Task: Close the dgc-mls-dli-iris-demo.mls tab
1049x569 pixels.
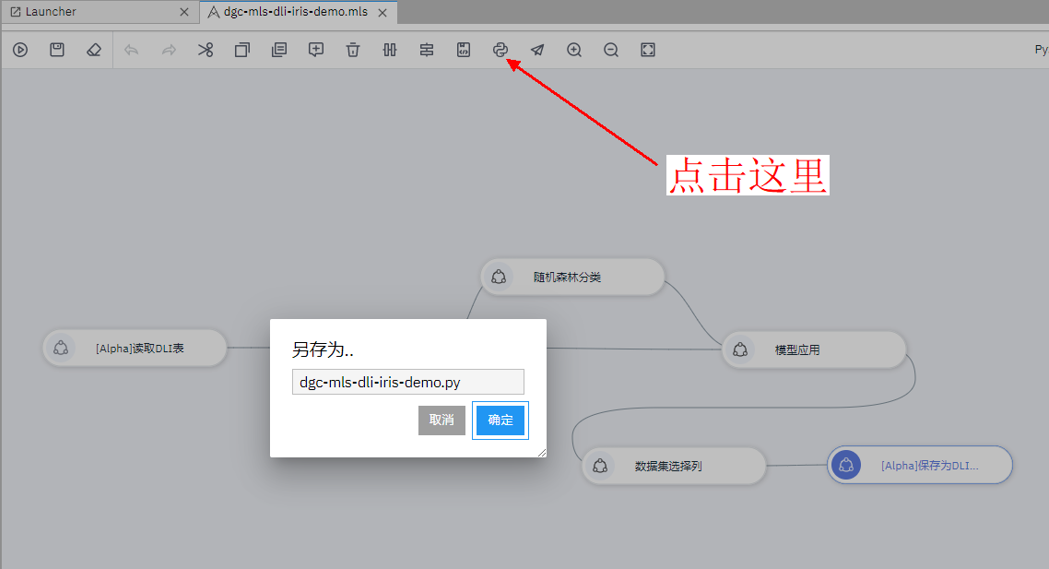Action: tap(382, 13)
